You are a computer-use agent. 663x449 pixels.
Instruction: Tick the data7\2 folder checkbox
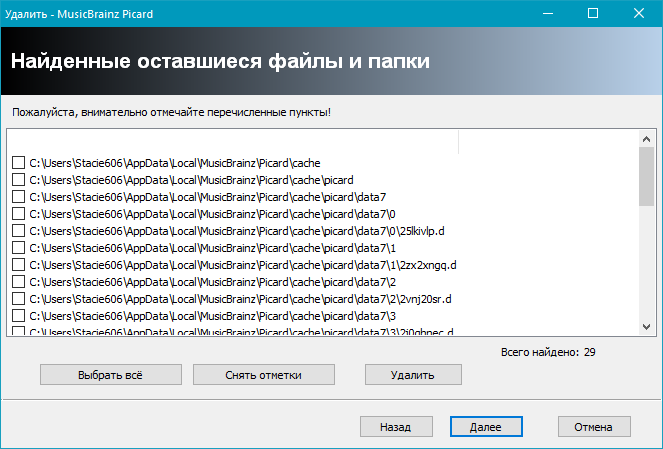point(18,282)
